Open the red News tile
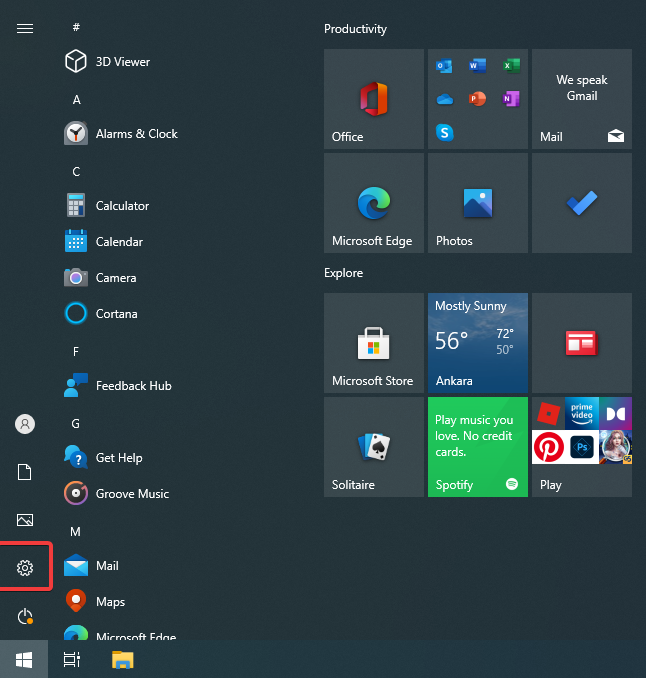646x678 pixels. pyautogui.click(x=582, y=343)
